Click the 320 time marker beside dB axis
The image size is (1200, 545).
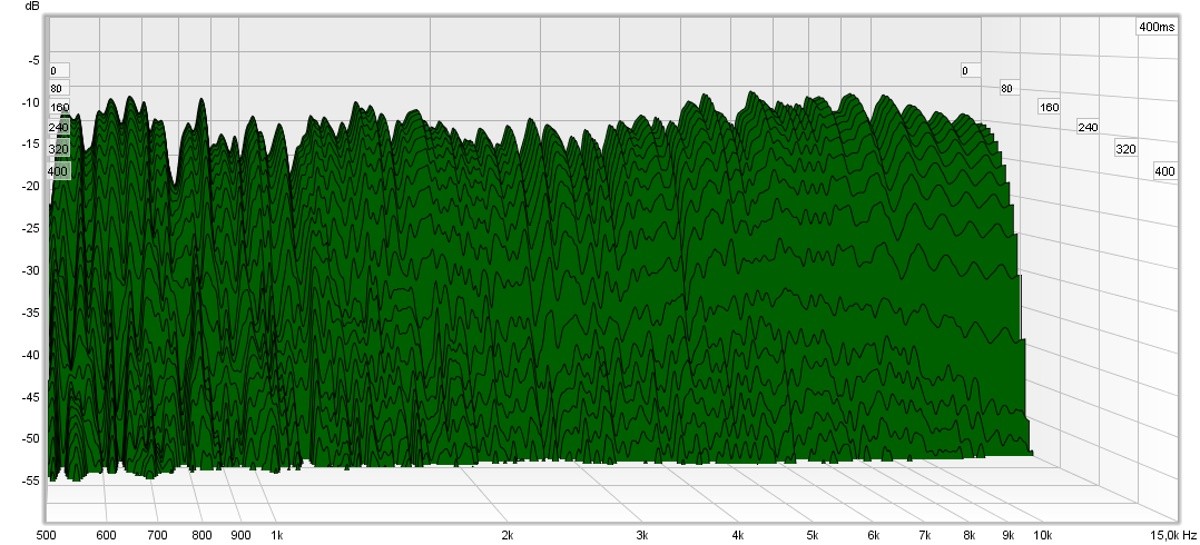click(x=59, y=149)
